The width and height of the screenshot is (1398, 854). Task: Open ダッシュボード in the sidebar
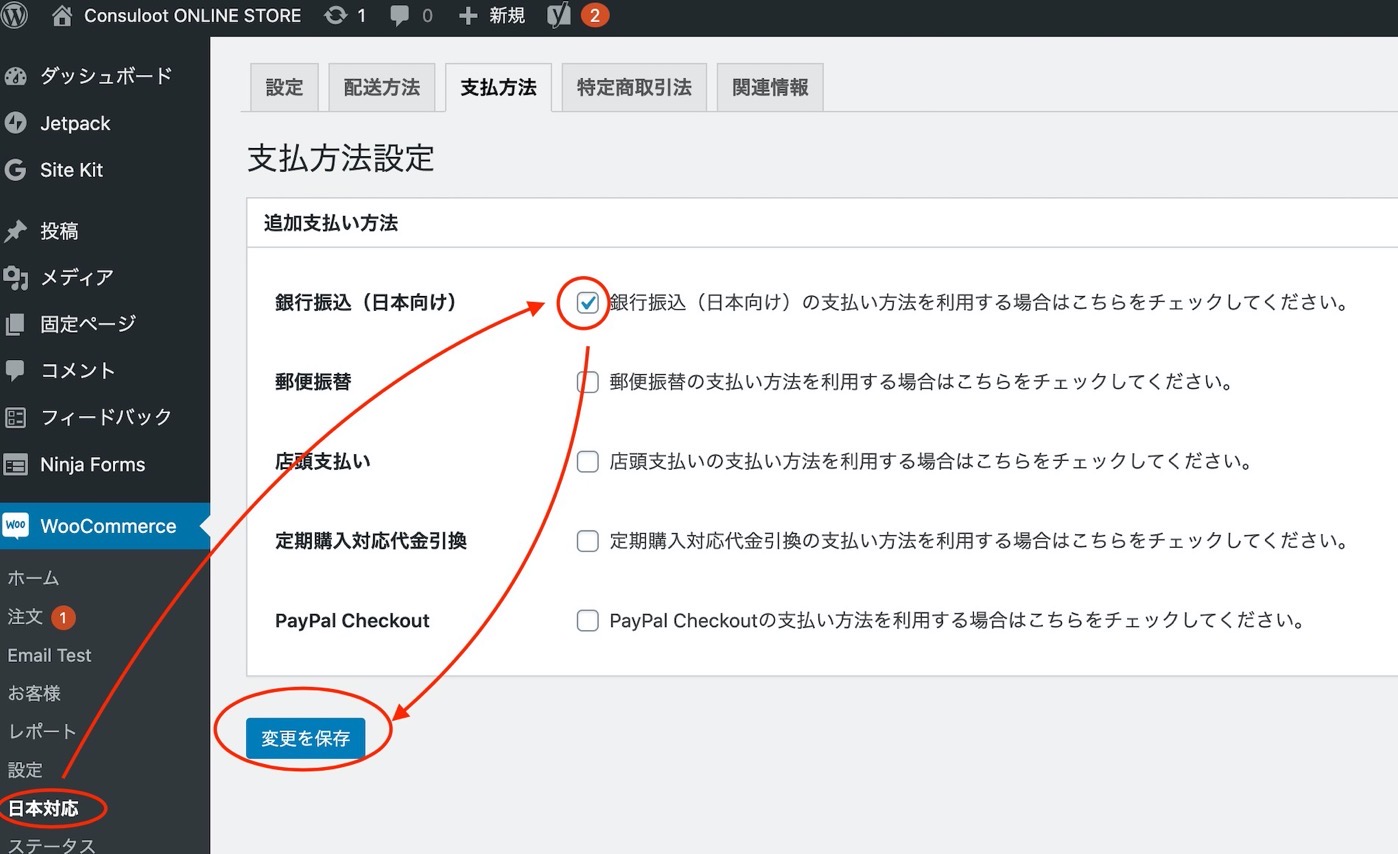[106, 76]
